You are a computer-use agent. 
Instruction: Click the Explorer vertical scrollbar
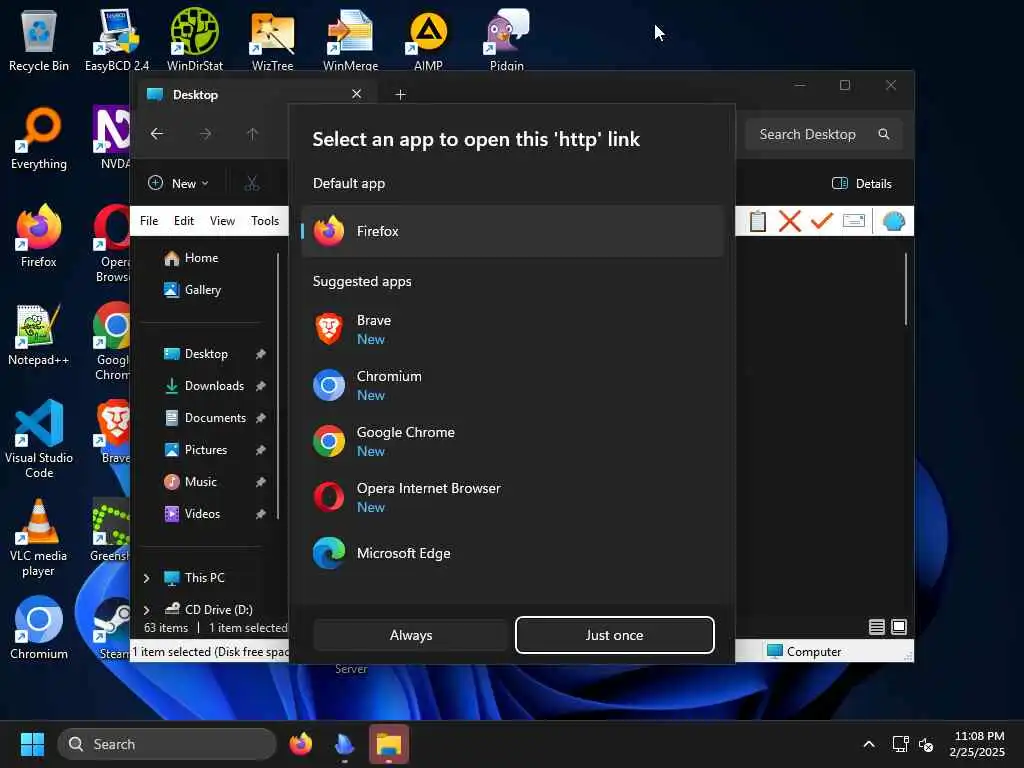tap(906, 289)
